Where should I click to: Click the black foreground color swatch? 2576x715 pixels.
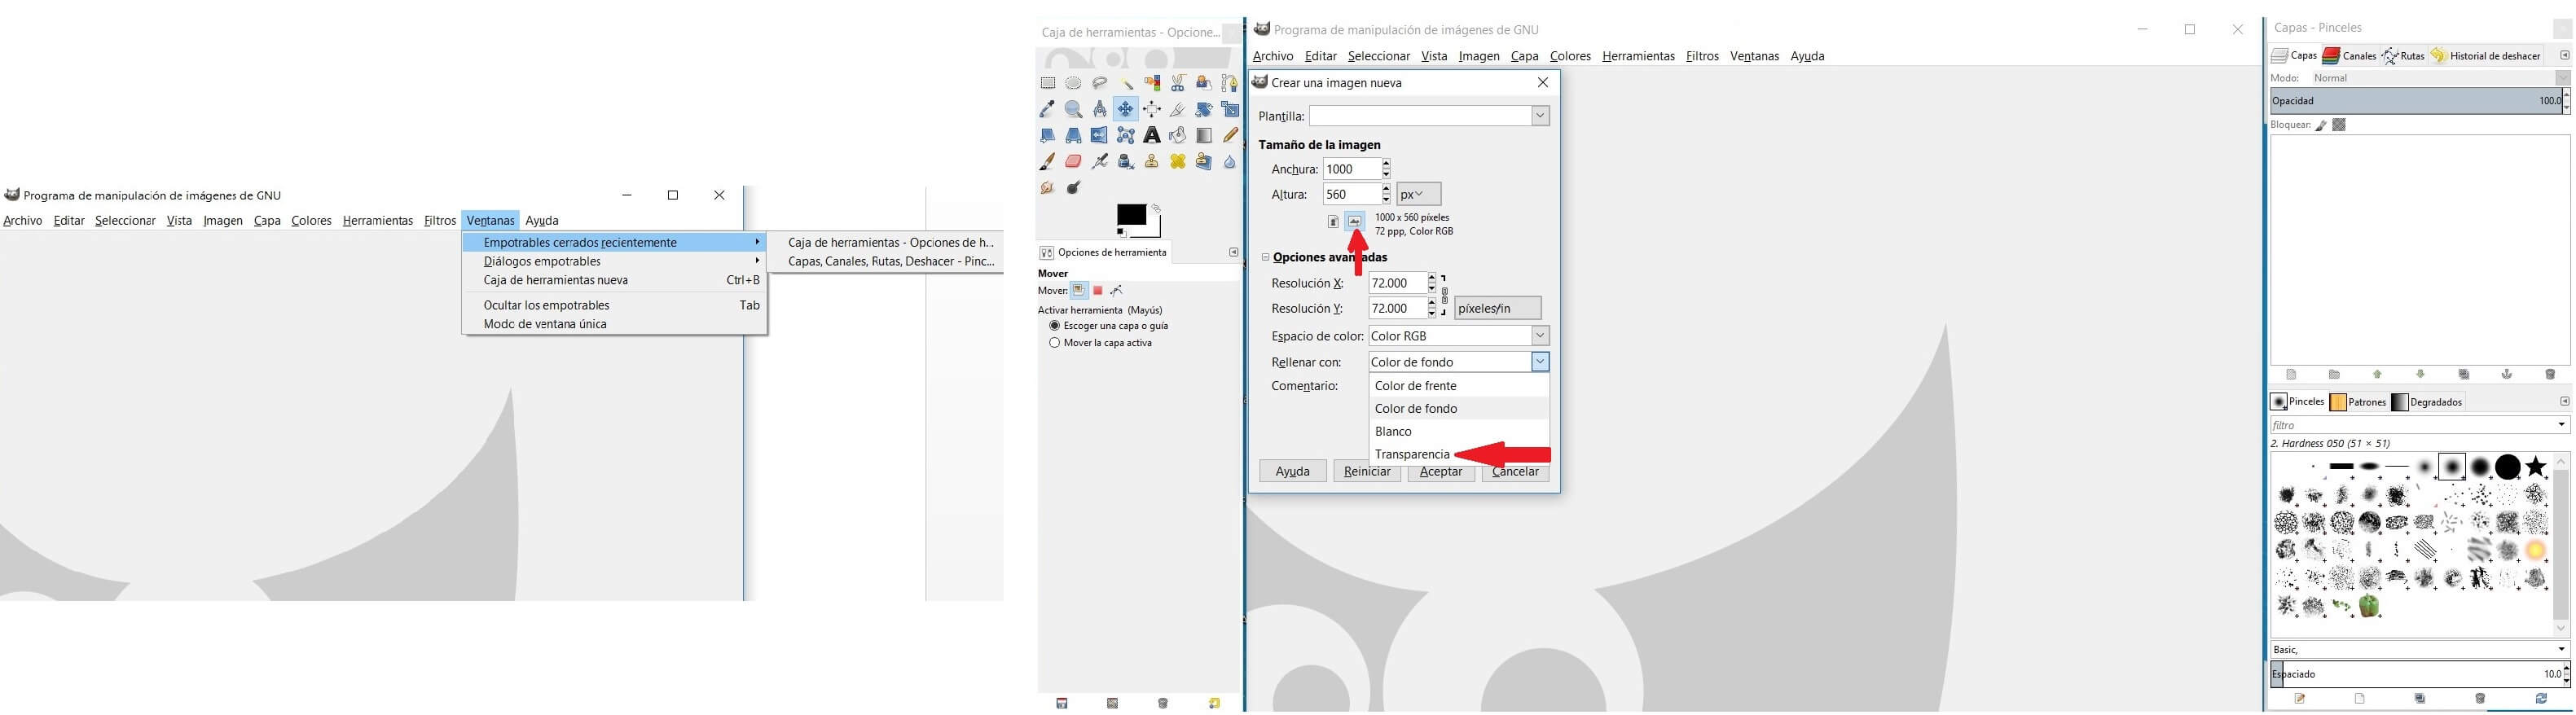point(1131,214)
